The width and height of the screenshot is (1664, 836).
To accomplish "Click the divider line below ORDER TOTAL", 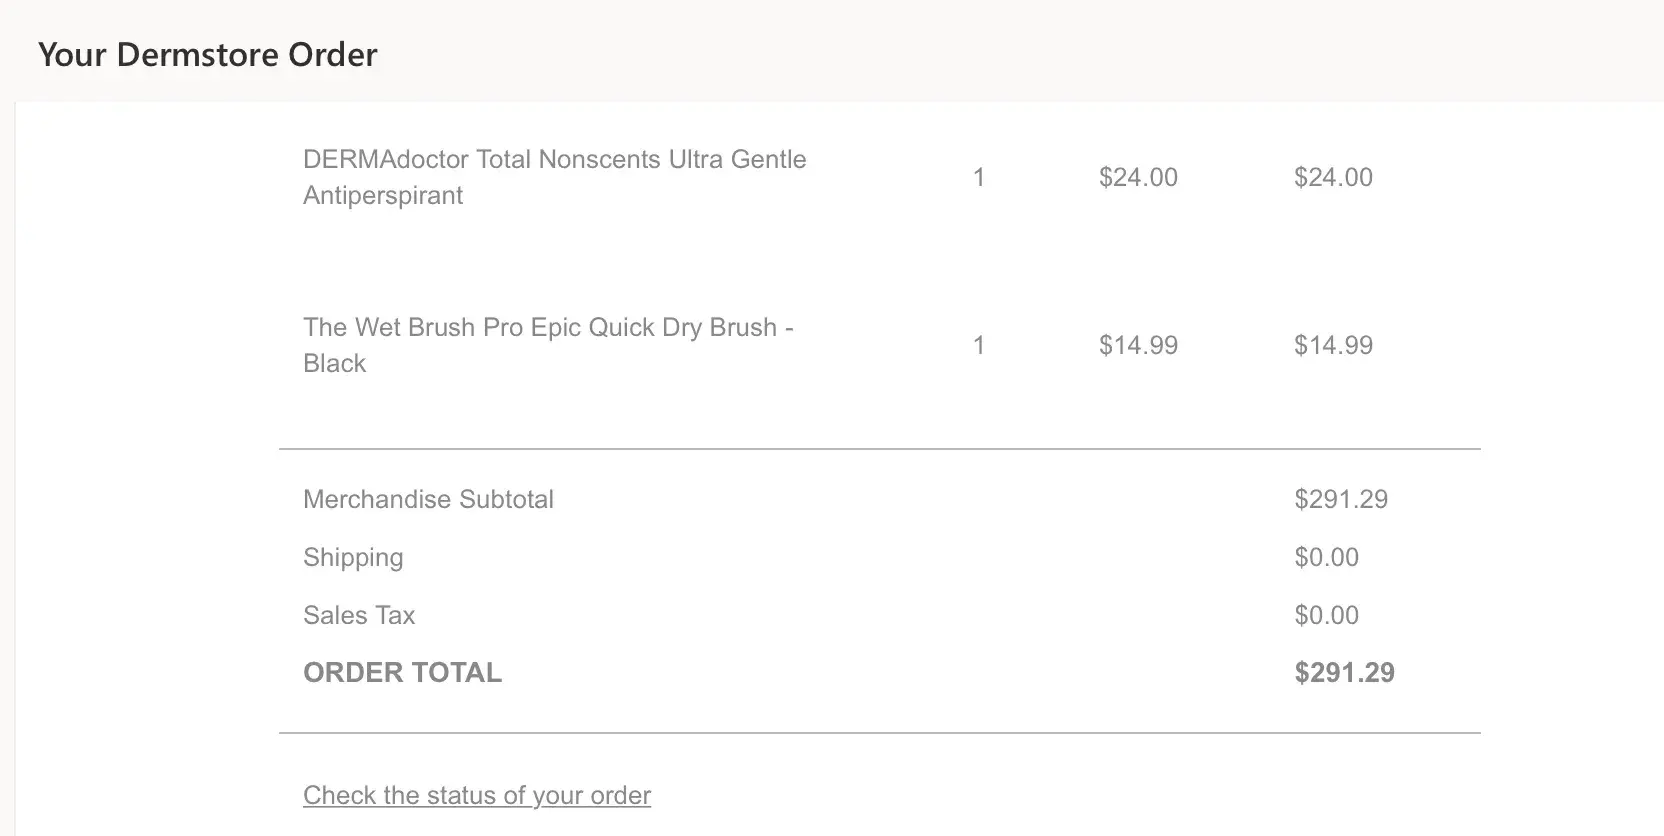I will (x=879, y=733).
